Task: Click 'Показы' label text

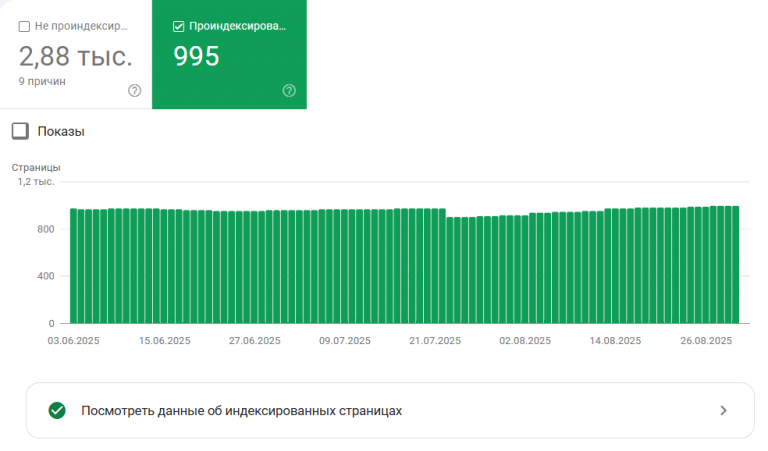Action: coord(61,131)
